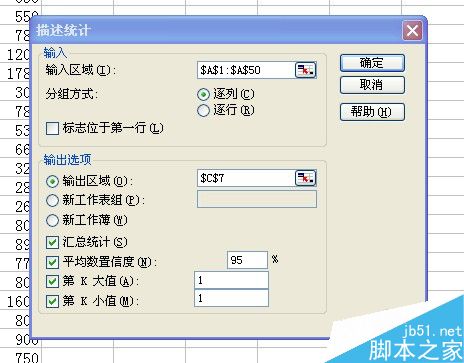Select 输出区域 (O) radio option
The image size is (464, 363).
(x=52, y=181)
